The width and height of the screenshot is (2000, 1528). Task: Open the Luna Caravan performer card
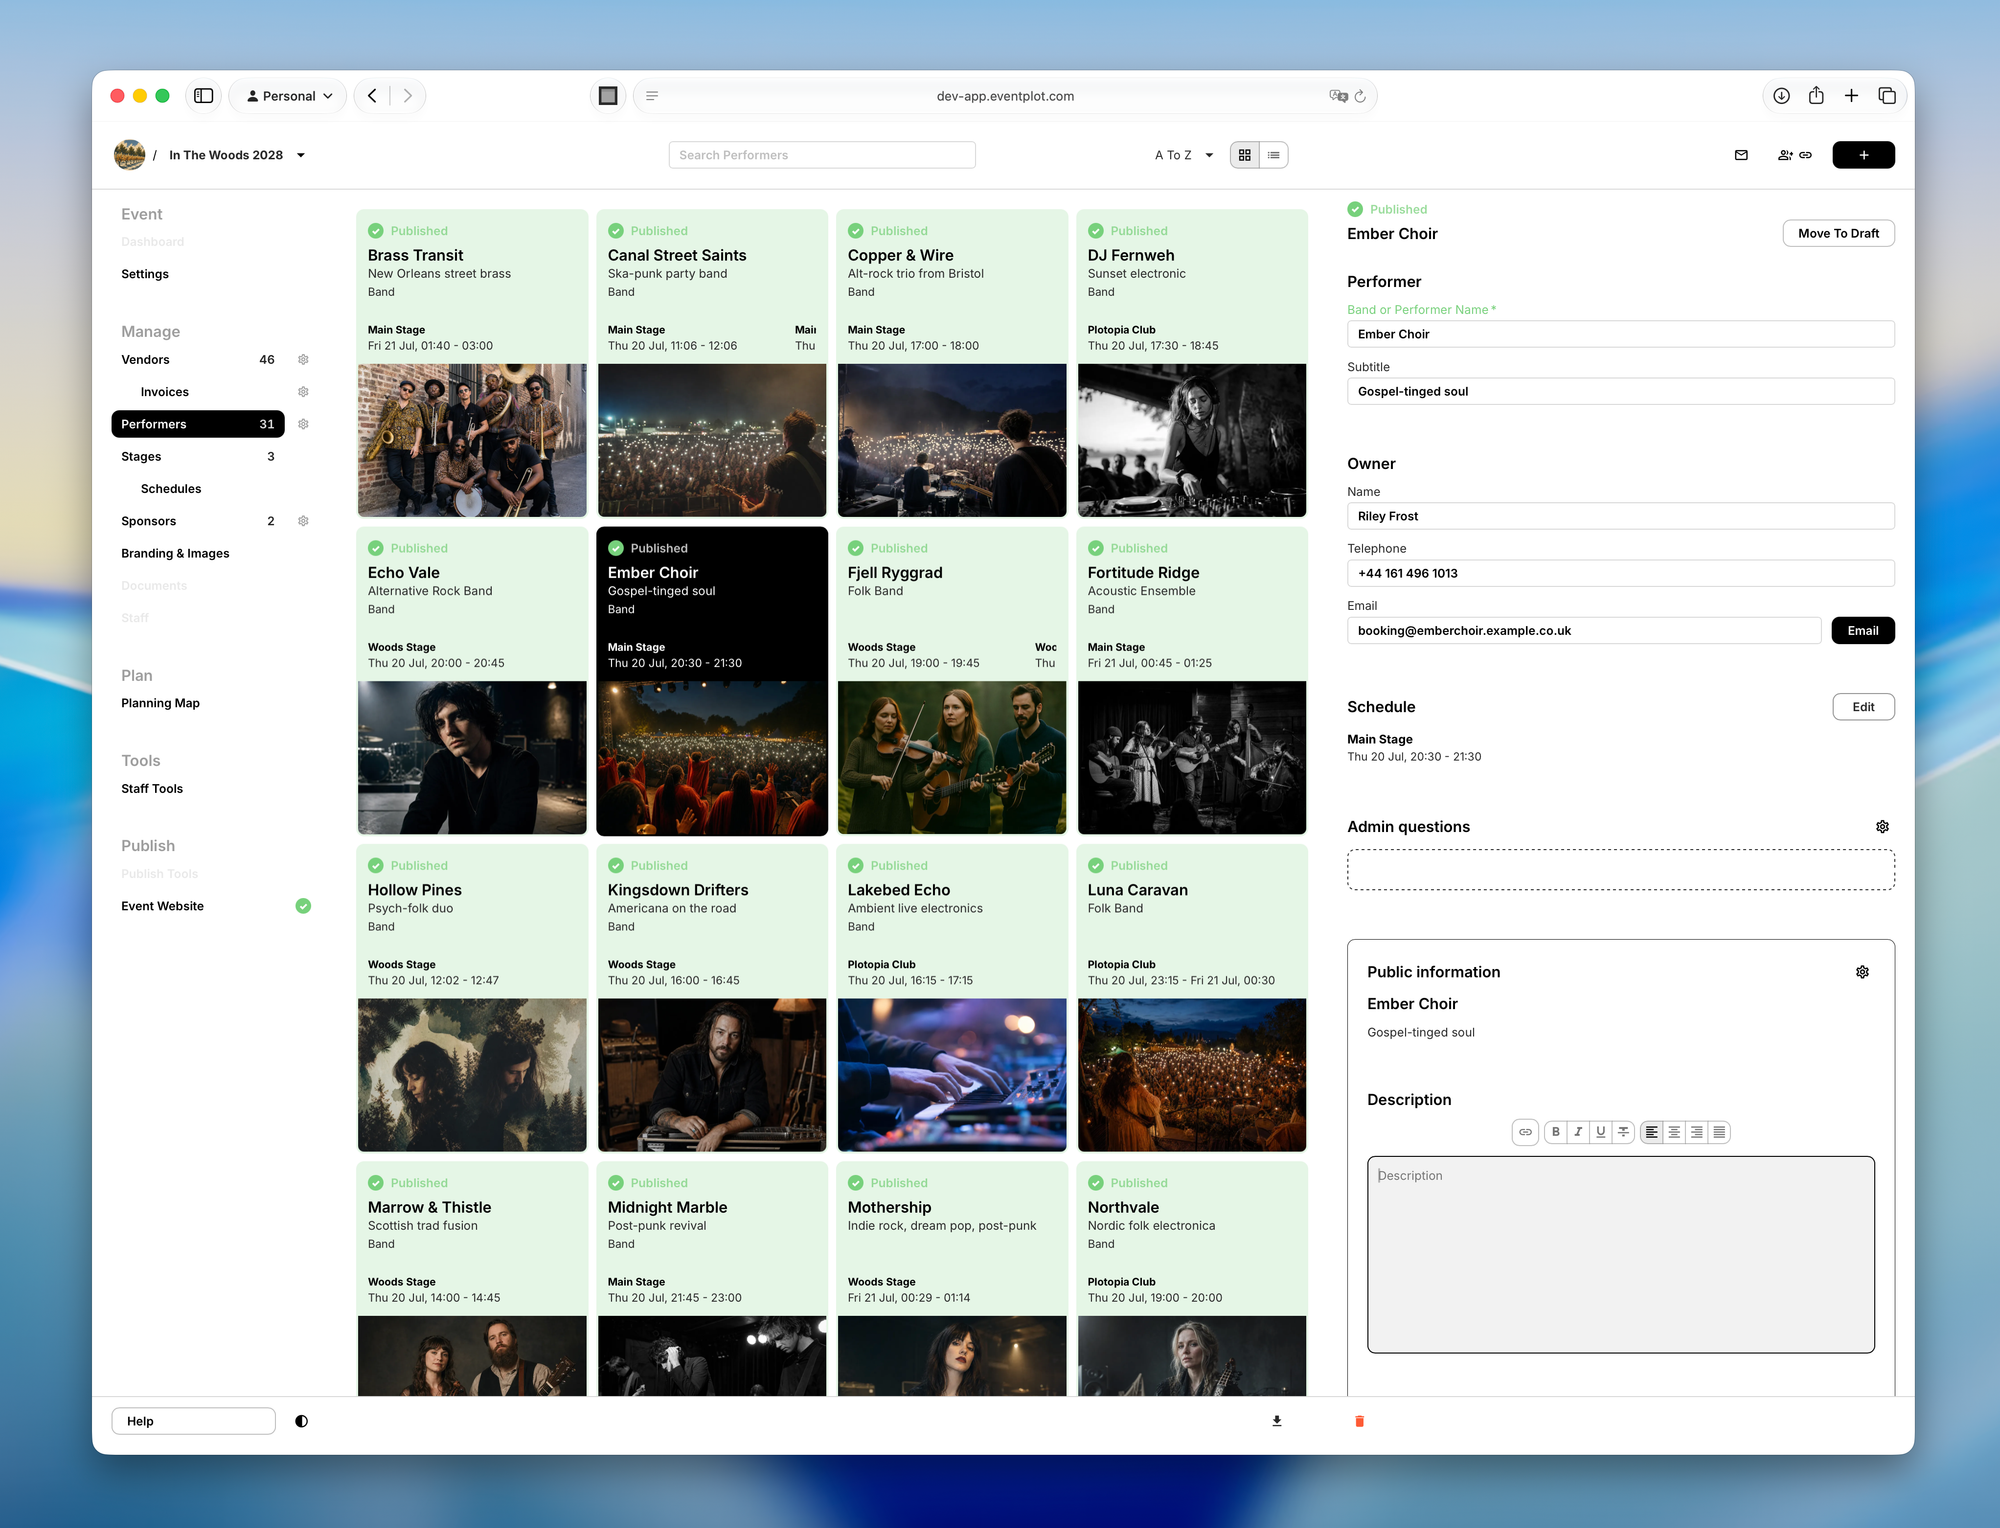click(x=1192, y=998)
